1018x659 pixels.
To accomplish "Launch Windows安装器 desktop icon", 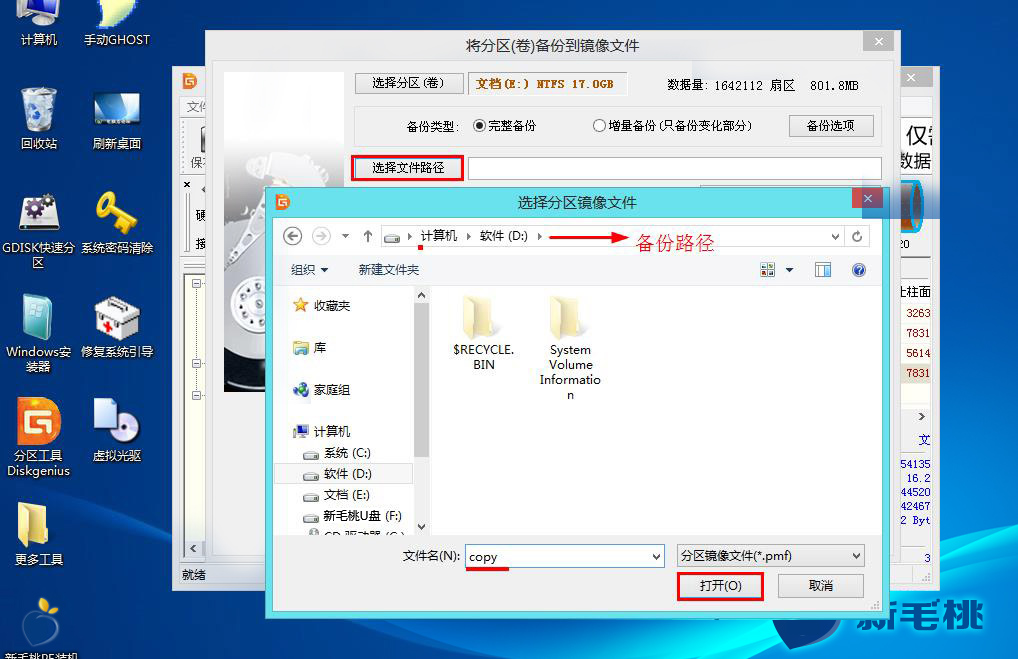I will pos(38,334).
